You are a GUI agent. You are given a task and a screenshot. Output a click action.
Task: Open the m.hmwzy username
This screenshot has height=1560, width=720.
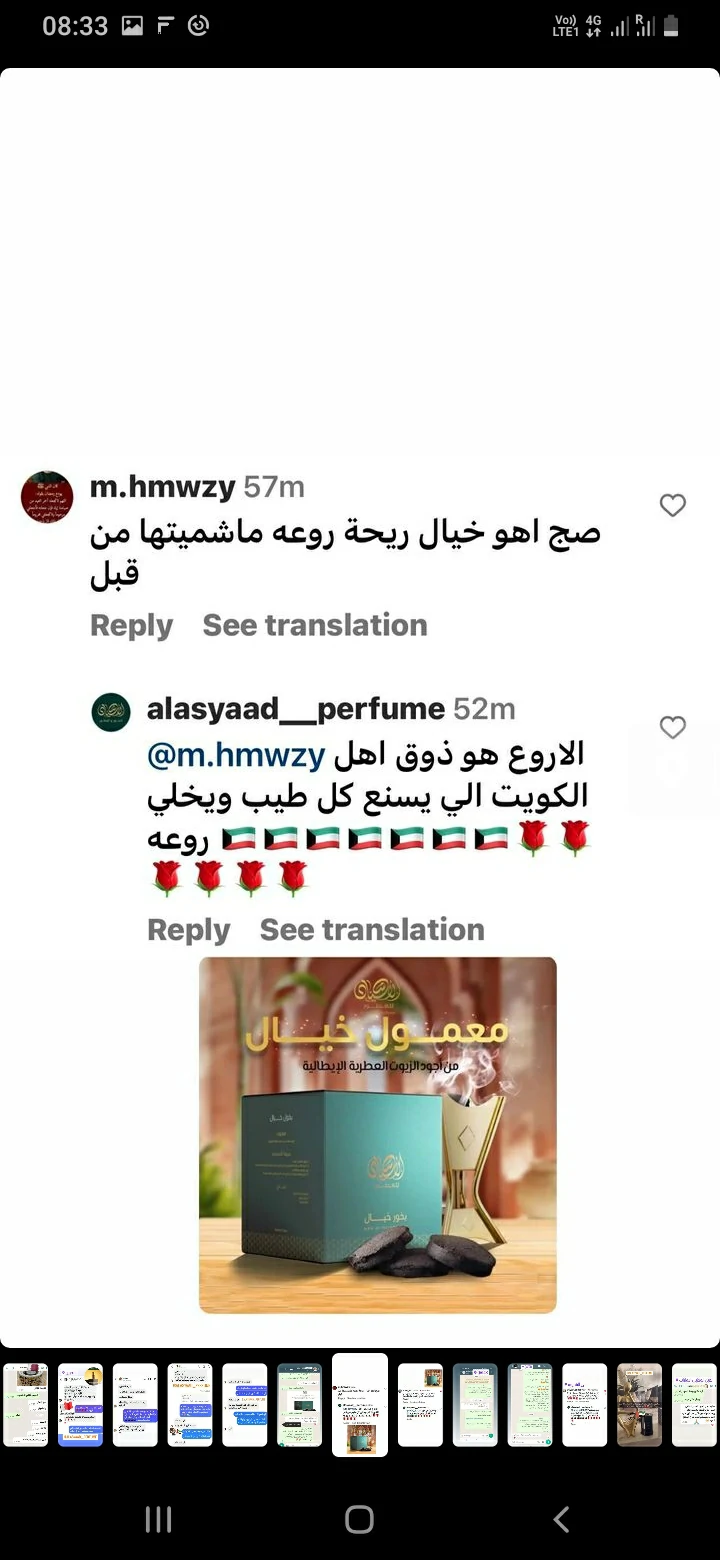pyautogui.click(x=162, y=487)
